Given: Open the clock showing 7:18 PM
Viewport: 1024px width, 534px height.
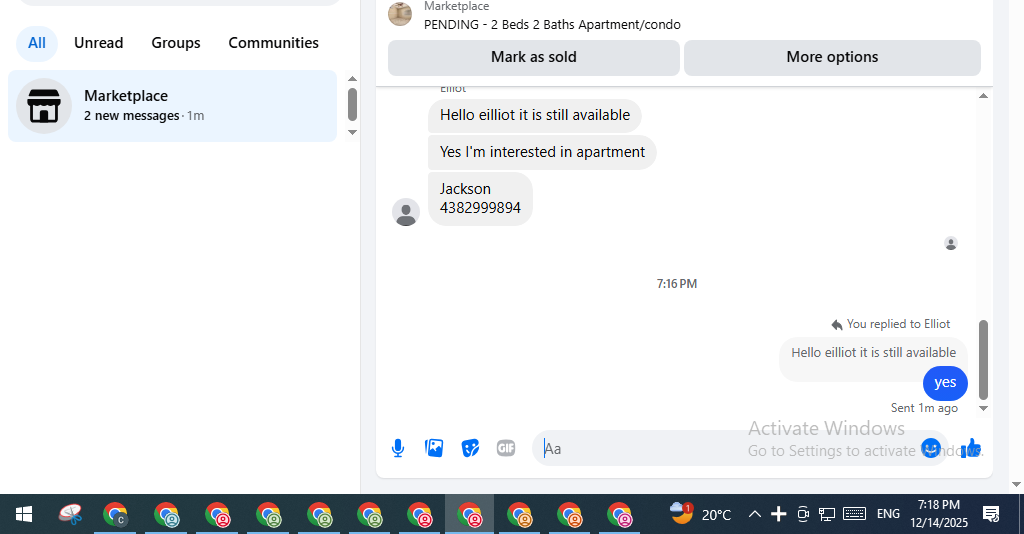Looking at the screenshot, I should click(x=938, y=514).
